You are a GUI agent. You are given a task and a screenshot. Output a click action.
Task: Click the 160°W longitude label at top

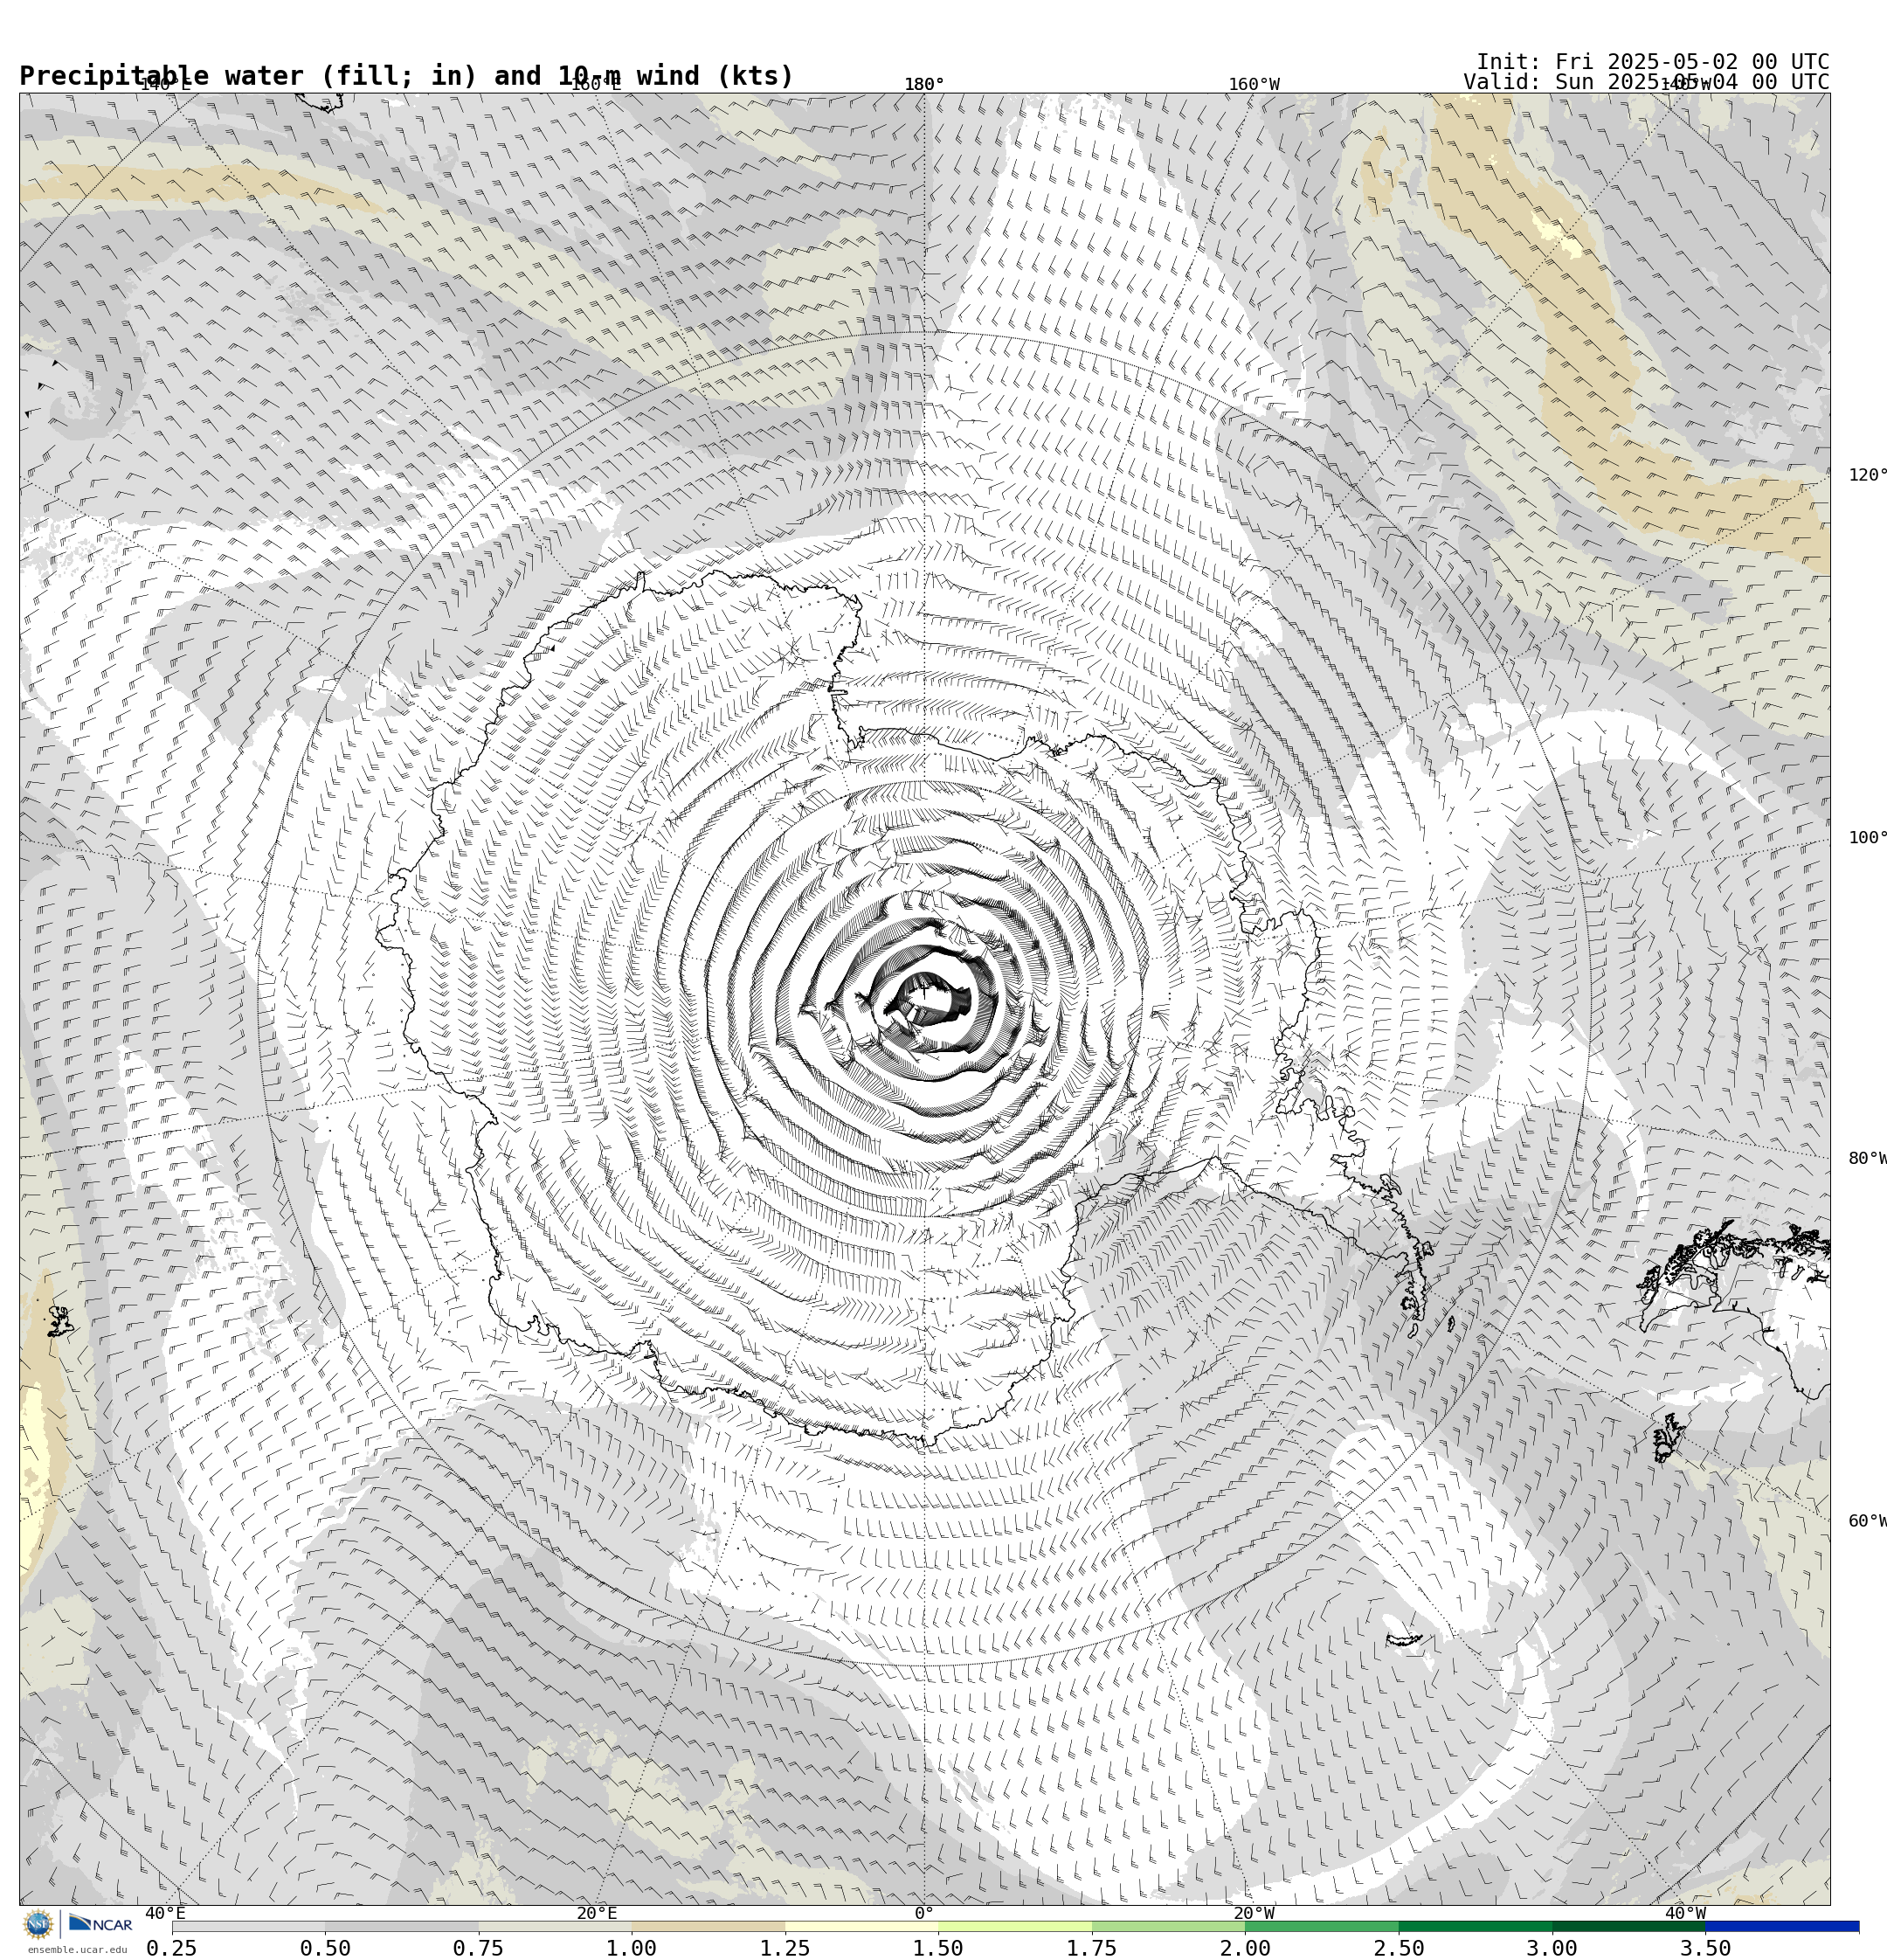coord(1254,85)
